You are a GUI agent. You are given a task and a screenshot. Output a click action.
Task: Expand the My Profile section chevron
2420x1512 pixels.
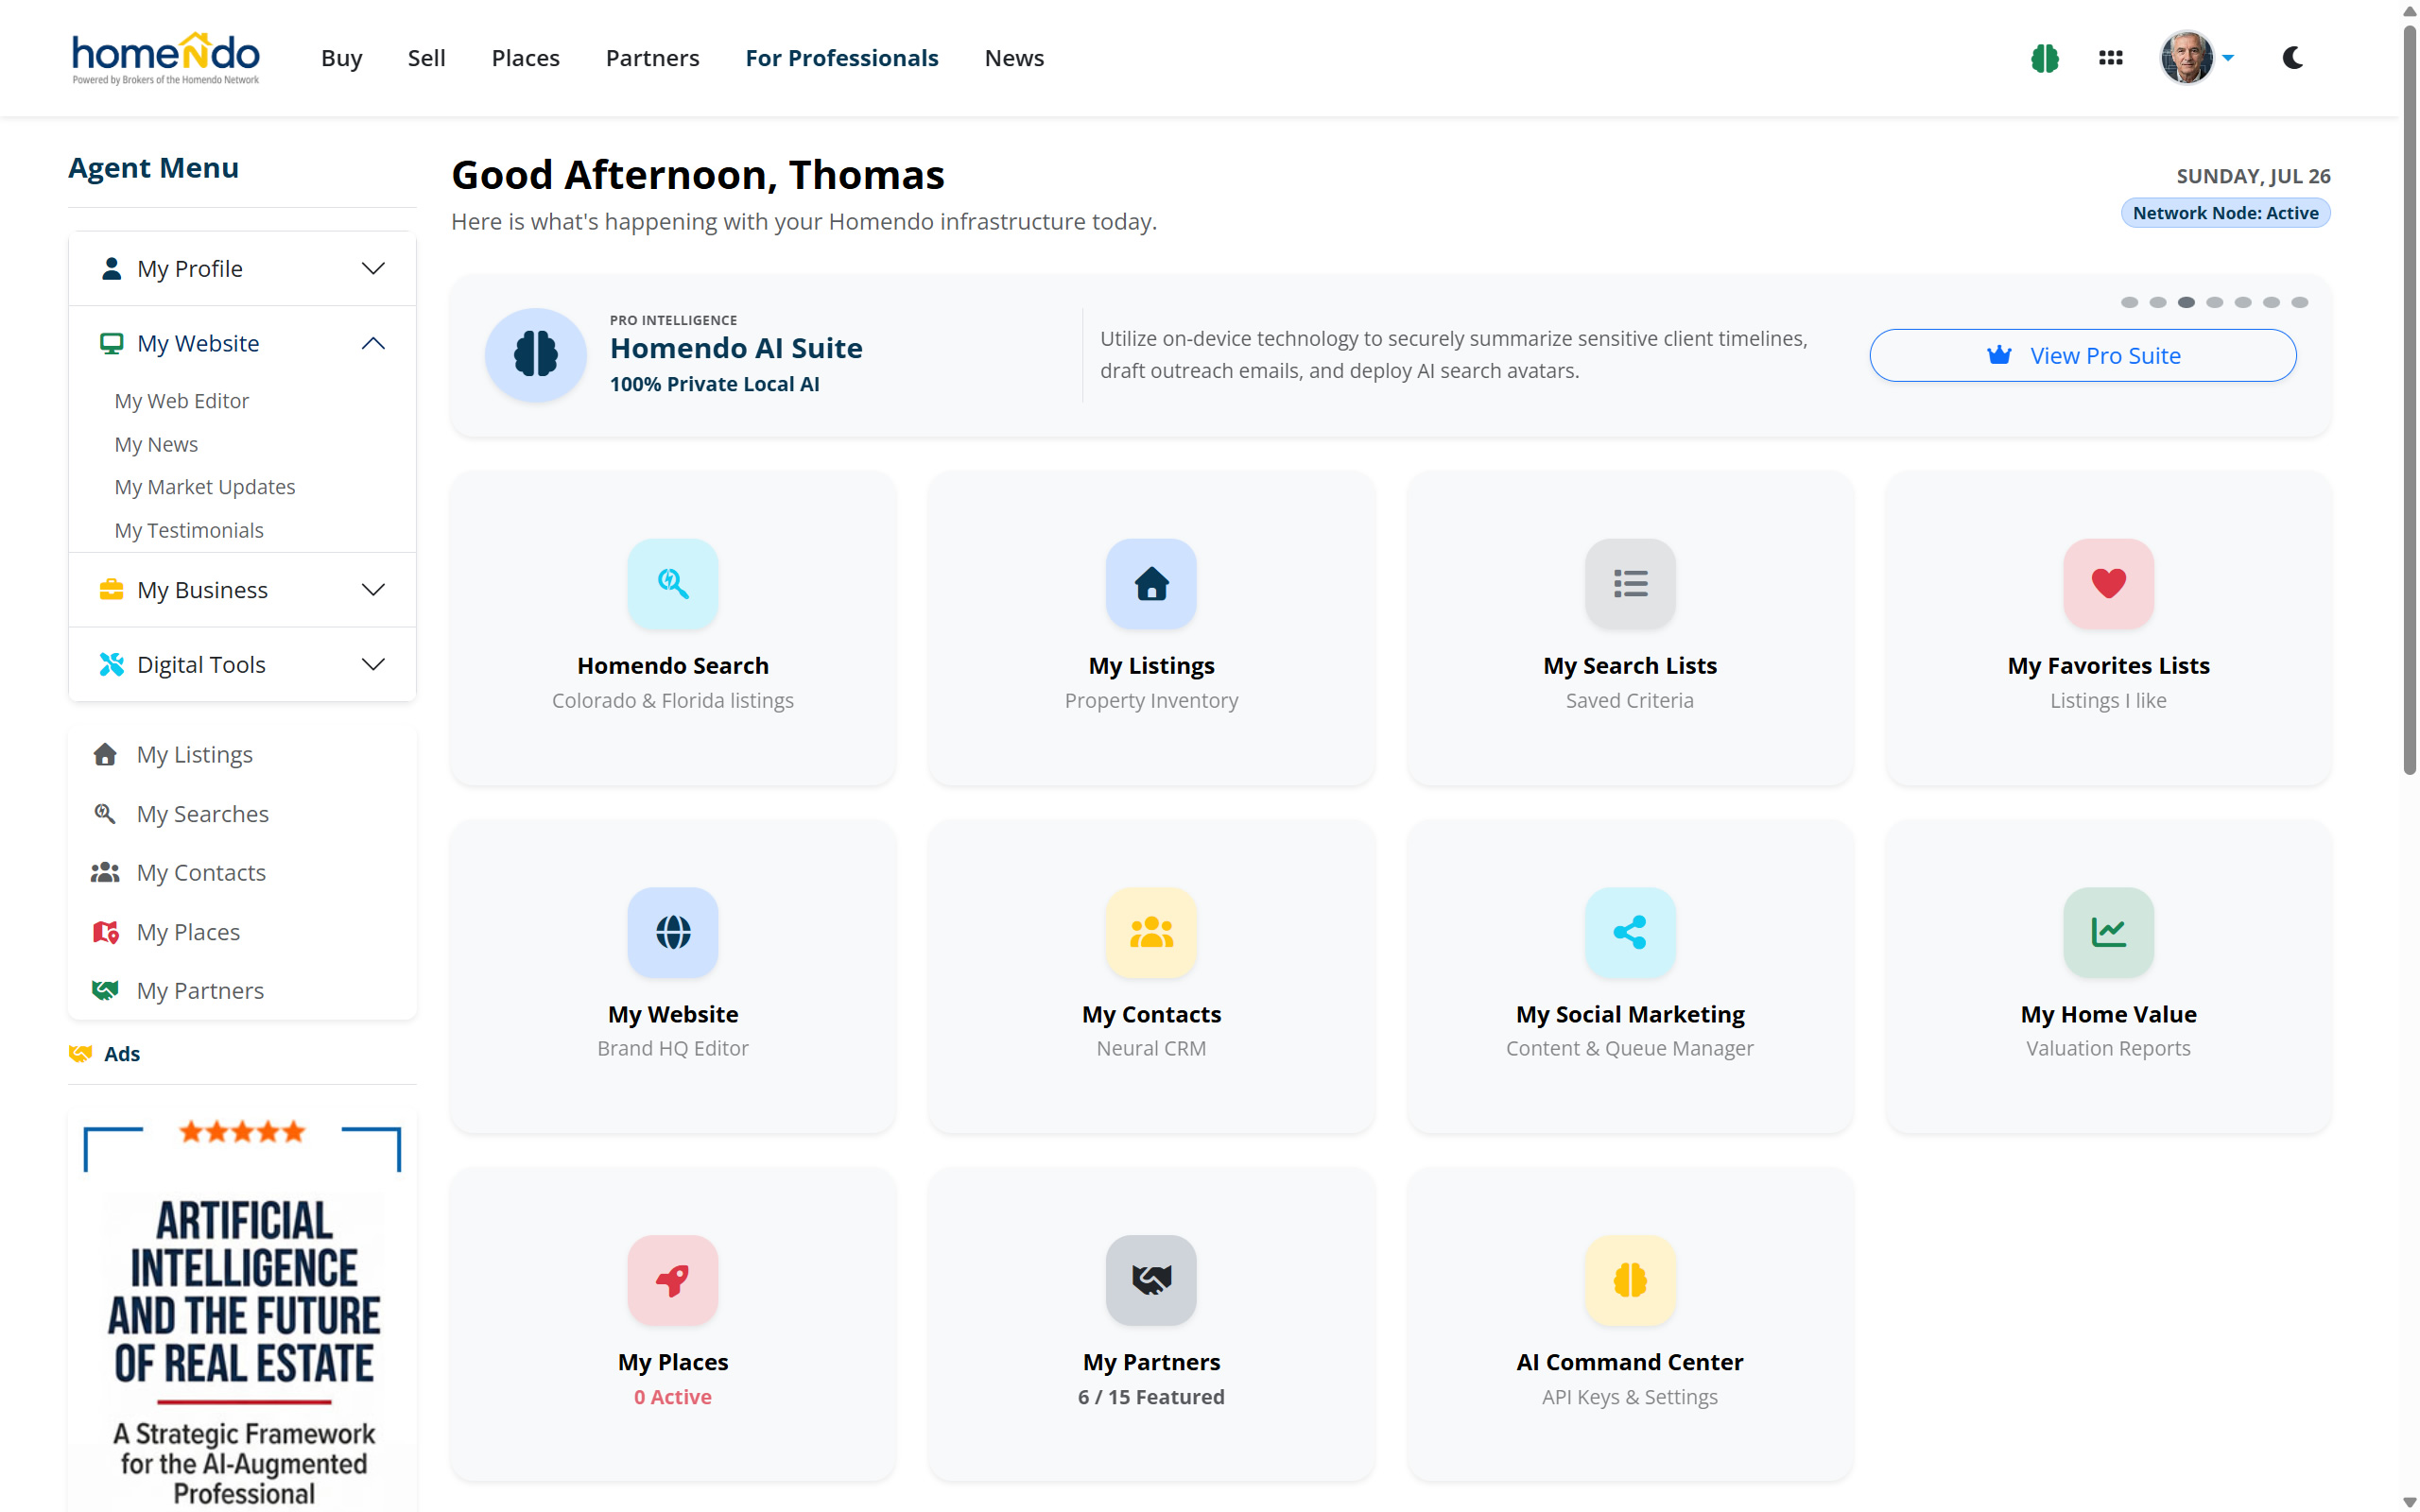tap(373, 269)
